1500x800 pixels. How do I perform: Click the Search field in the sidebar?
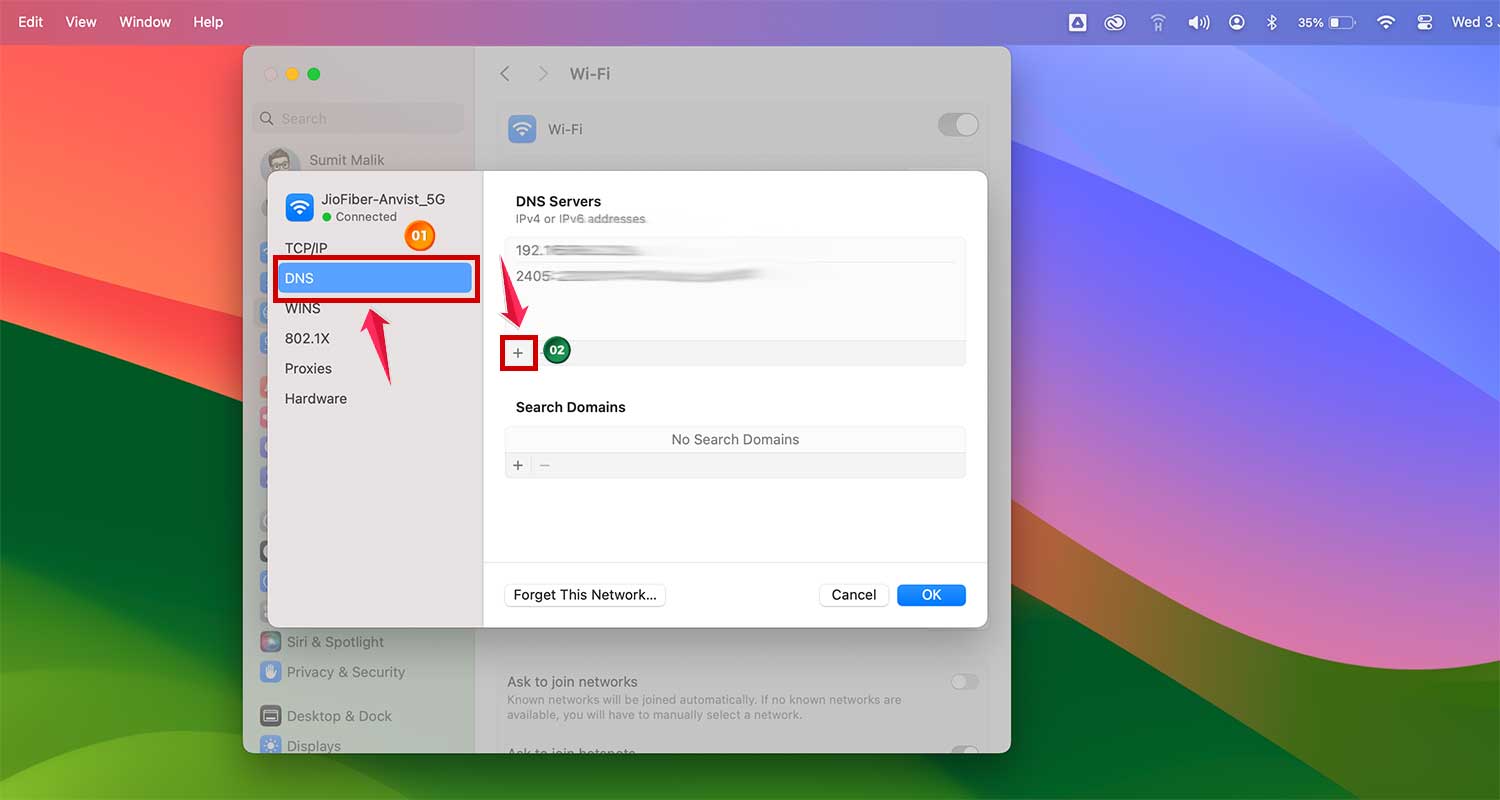click(357, 118)
